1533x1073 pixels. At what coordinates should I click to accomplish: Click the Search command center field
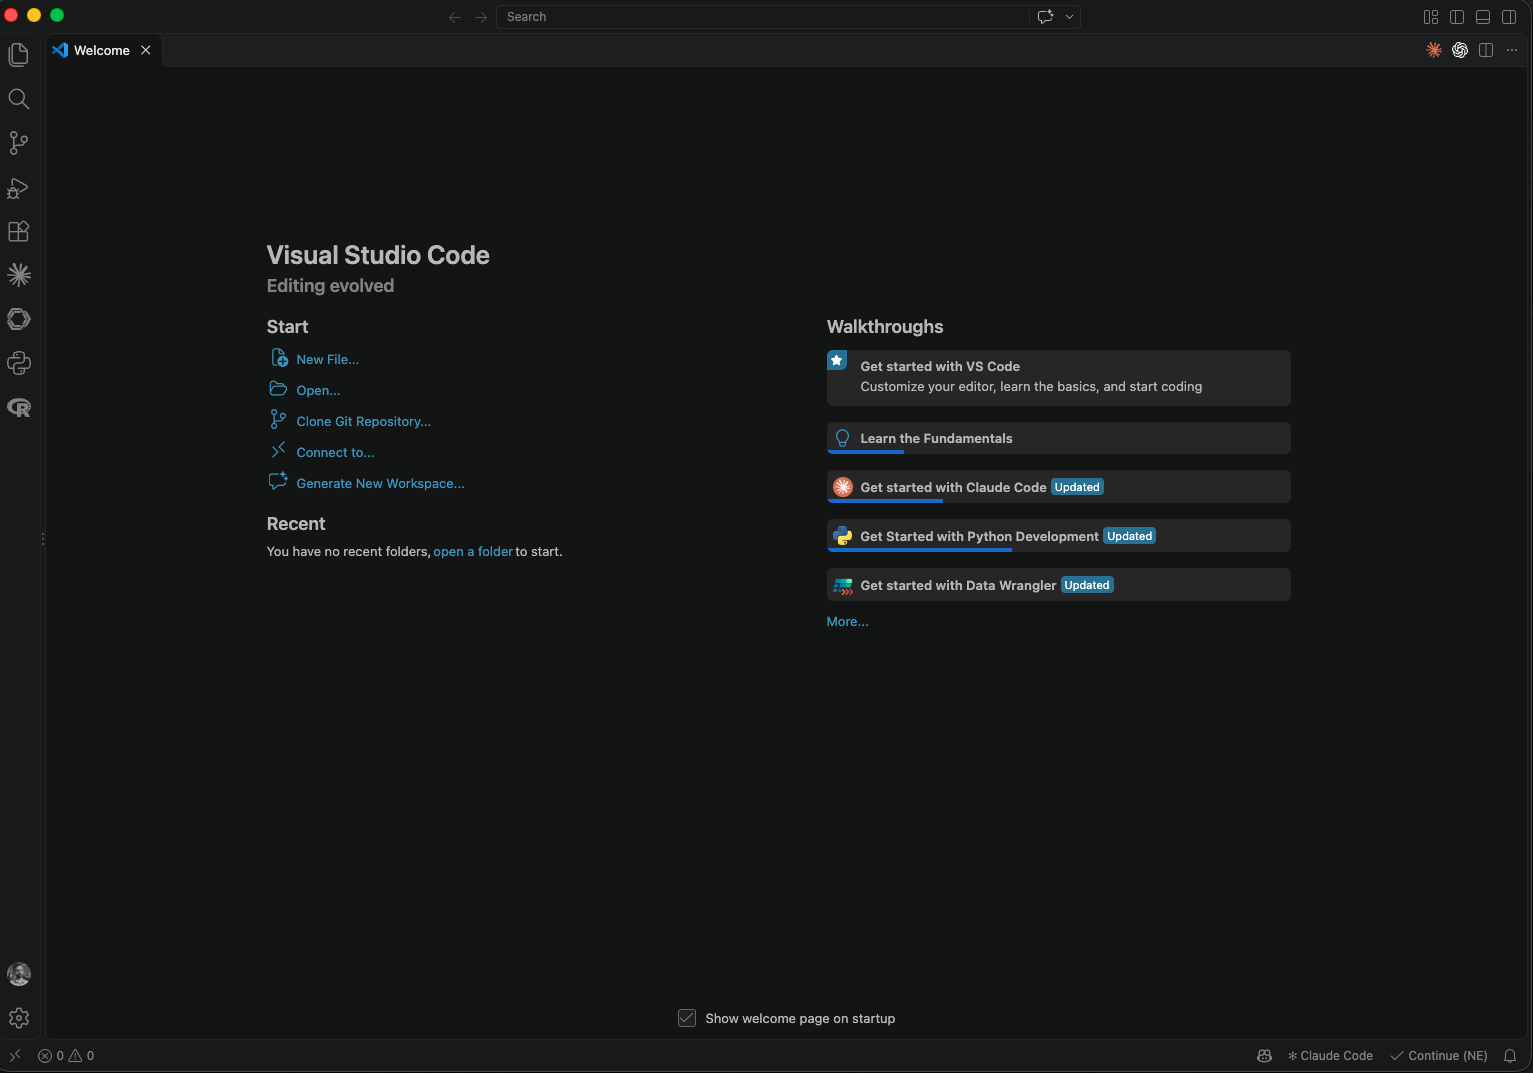pos(763,17)
